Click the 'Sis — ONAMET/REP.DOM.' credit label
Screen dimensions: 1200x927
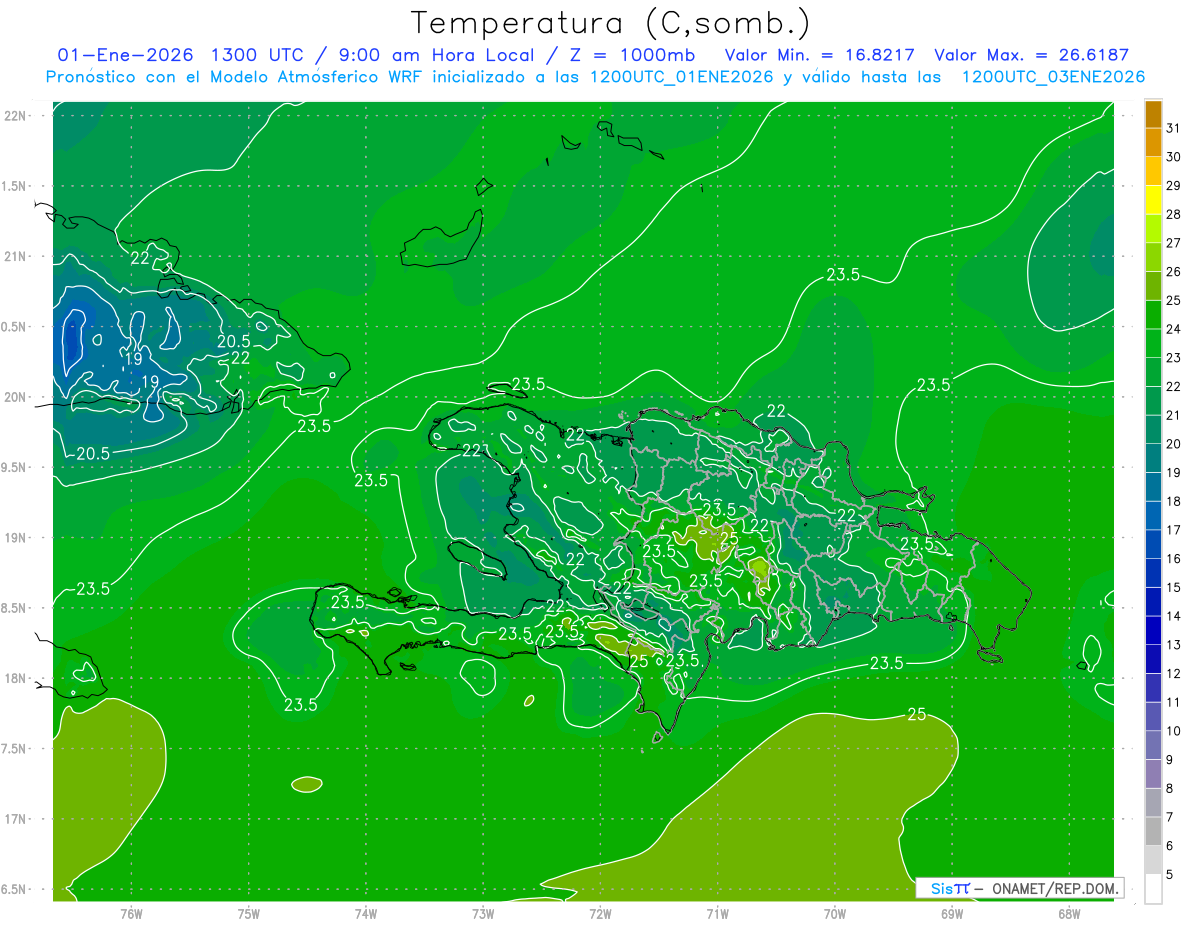[1019, 888]
